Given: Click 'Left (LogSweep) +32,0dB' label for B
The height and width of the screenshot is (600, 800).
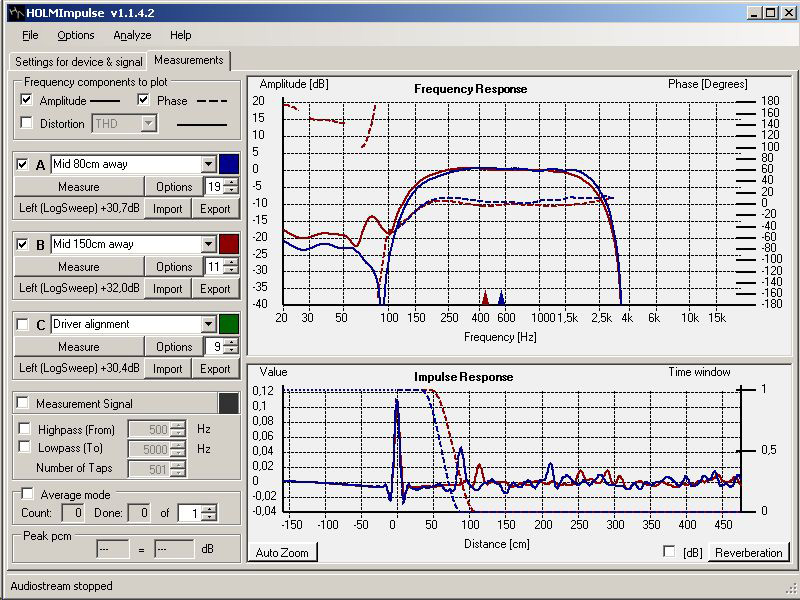Looking at the screenshot, I should pos(79,288).
